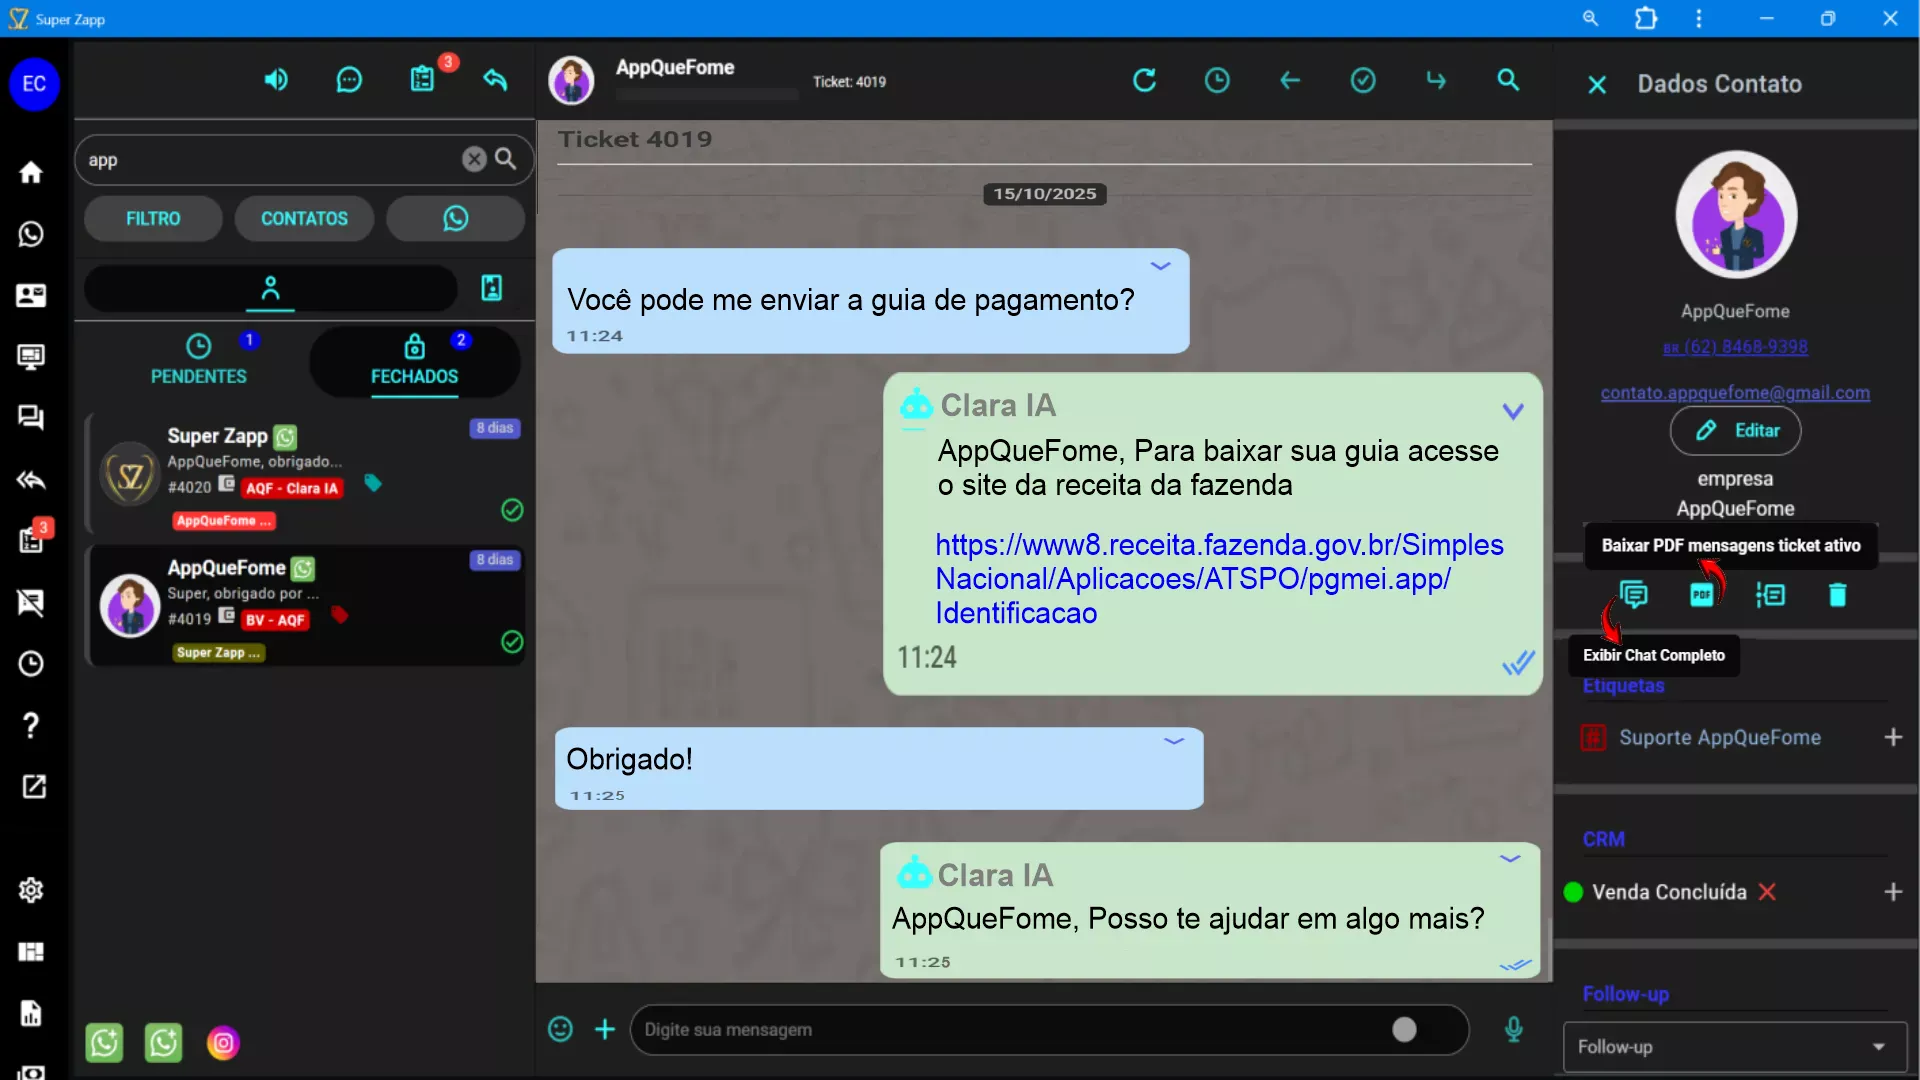Click the WhatsApp filter button
The image size is (1920, 1080).
tap(456, 218)
